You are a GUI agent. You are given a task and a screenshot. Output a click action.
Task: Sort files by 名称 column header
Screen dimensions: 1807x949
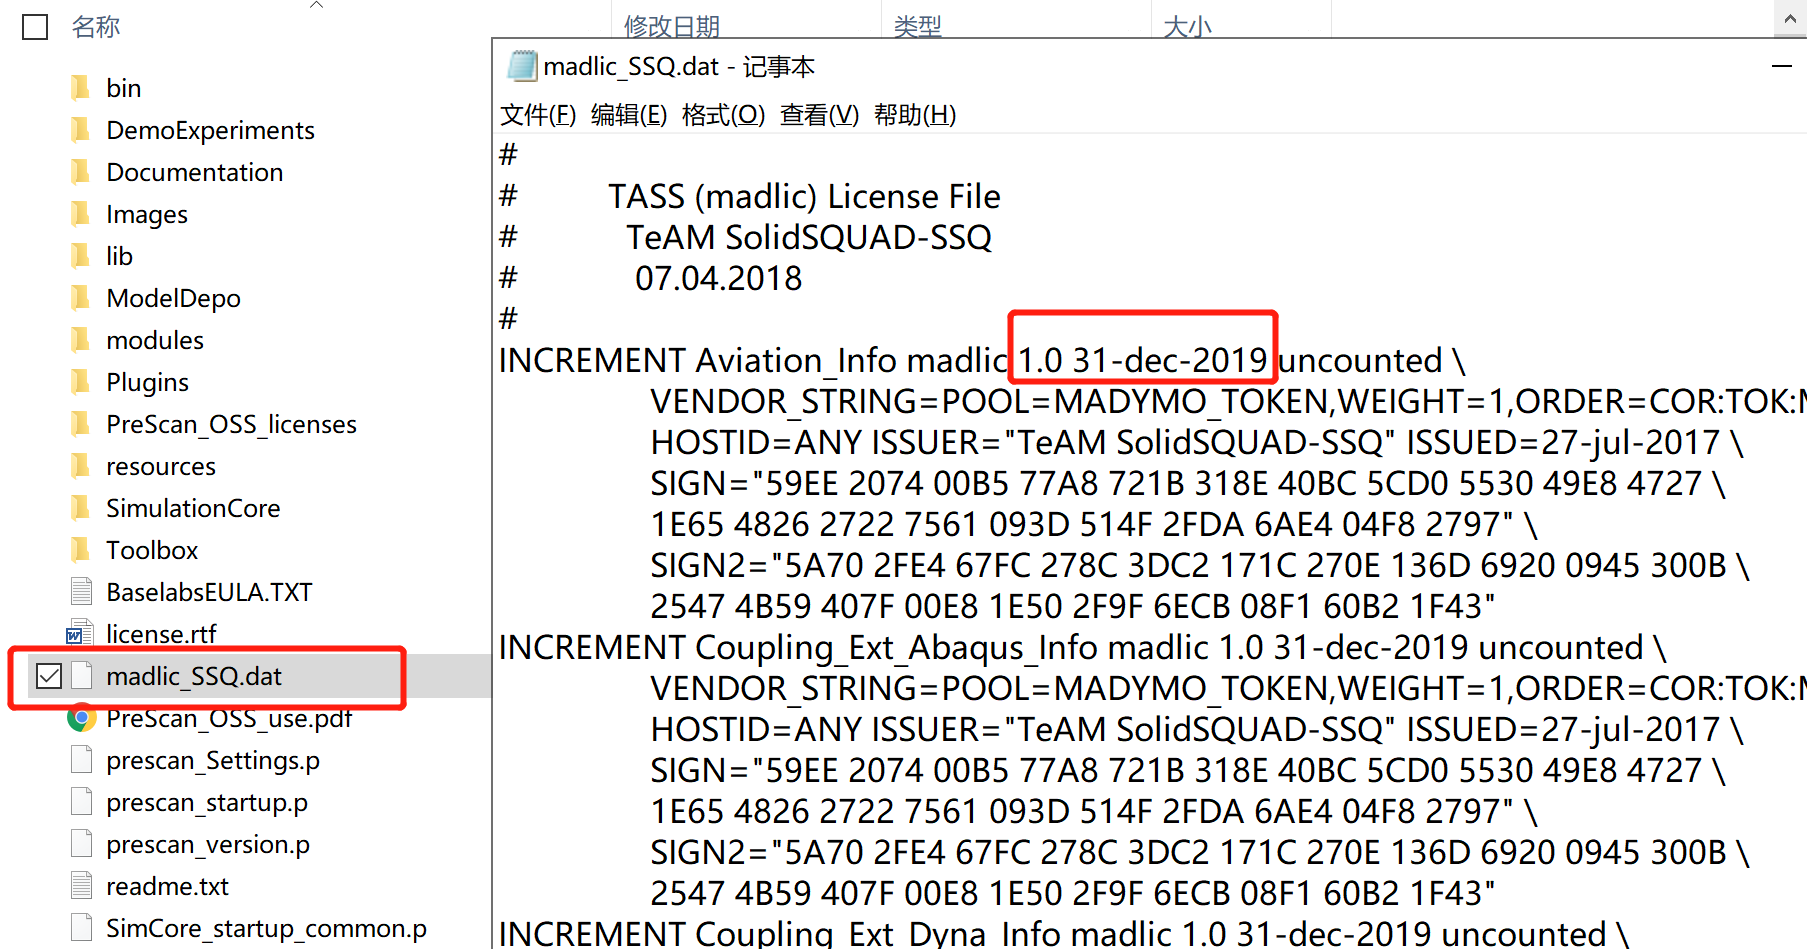[x=96, y=27]
